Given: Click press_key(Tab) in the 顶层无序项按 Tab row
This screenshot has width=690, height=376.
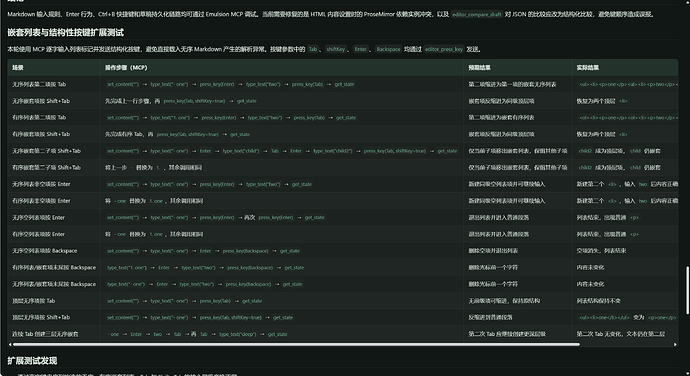Looking at the screenshot, I should pyautogui.click(x=215, y=301).
